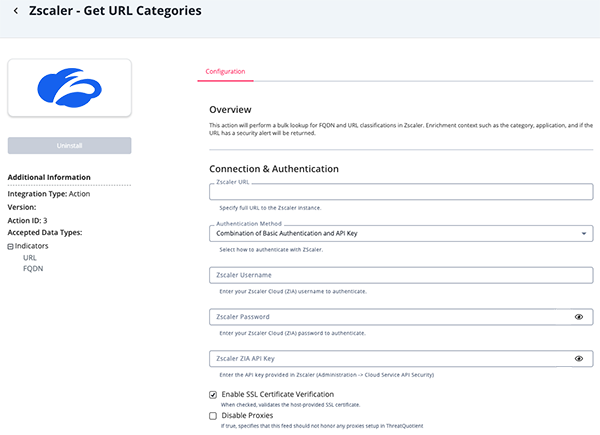Click the Zscaler cloud logo thumbnail
The width and height of the screenshot is (600, 435).
(x=69, y=88)
